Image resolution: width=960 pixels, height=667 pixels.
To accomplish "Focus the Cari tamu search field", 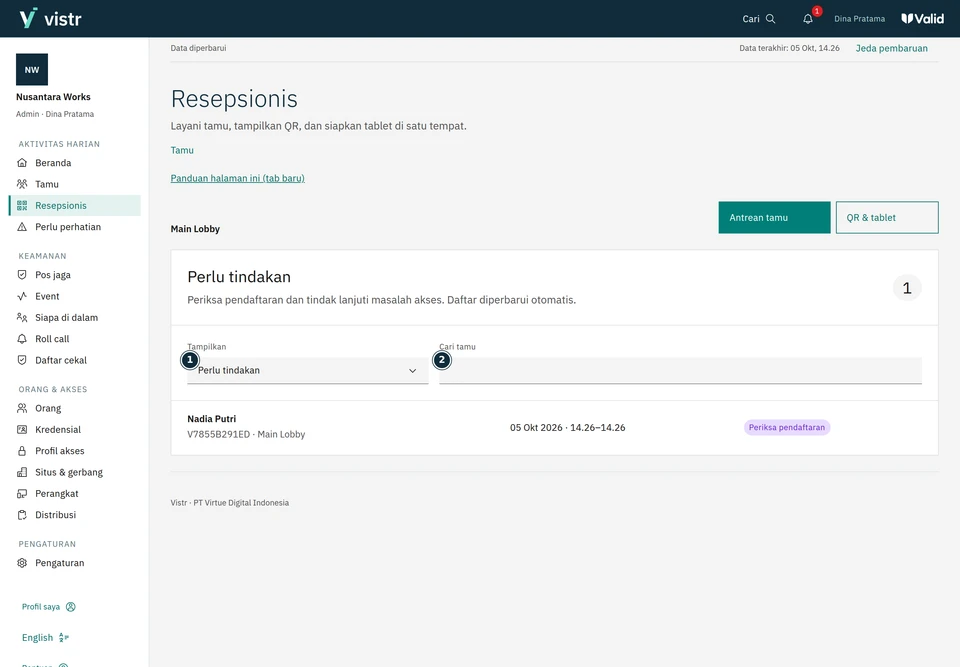I will [680, 371].
